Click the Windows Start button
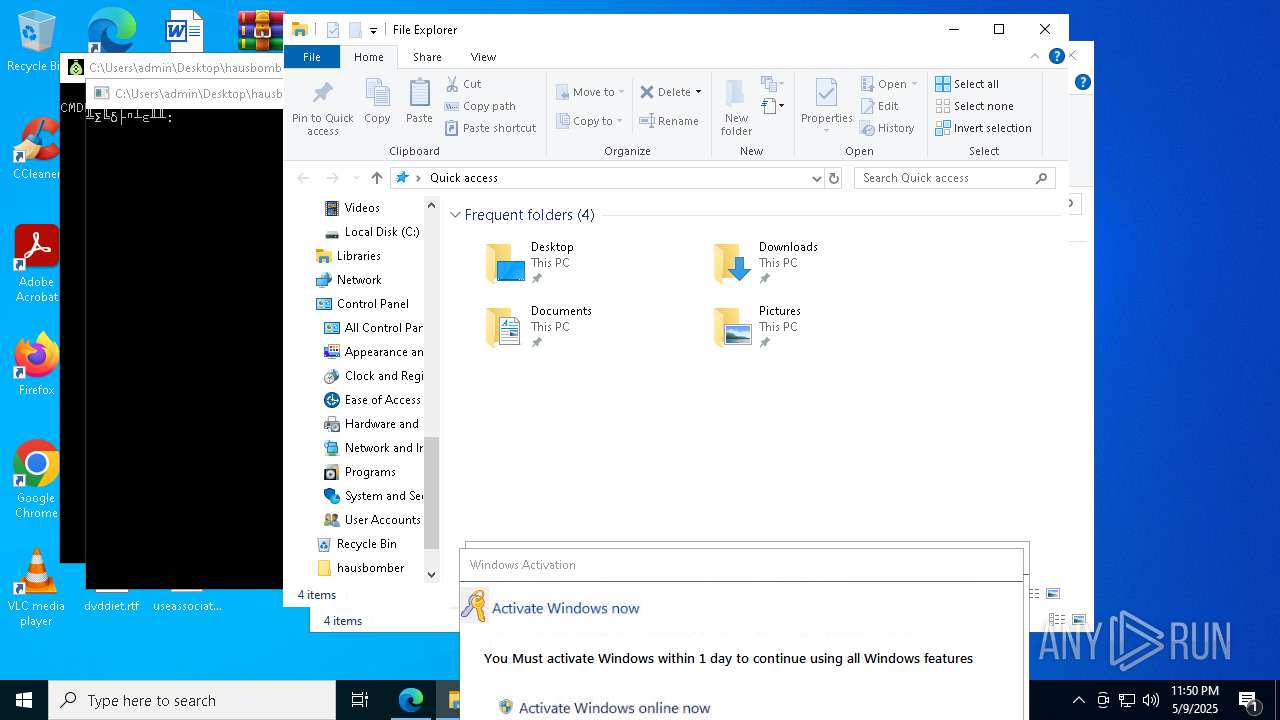Image resolution: width=1280 pixels, height=720 pixels. click(24, 700)
